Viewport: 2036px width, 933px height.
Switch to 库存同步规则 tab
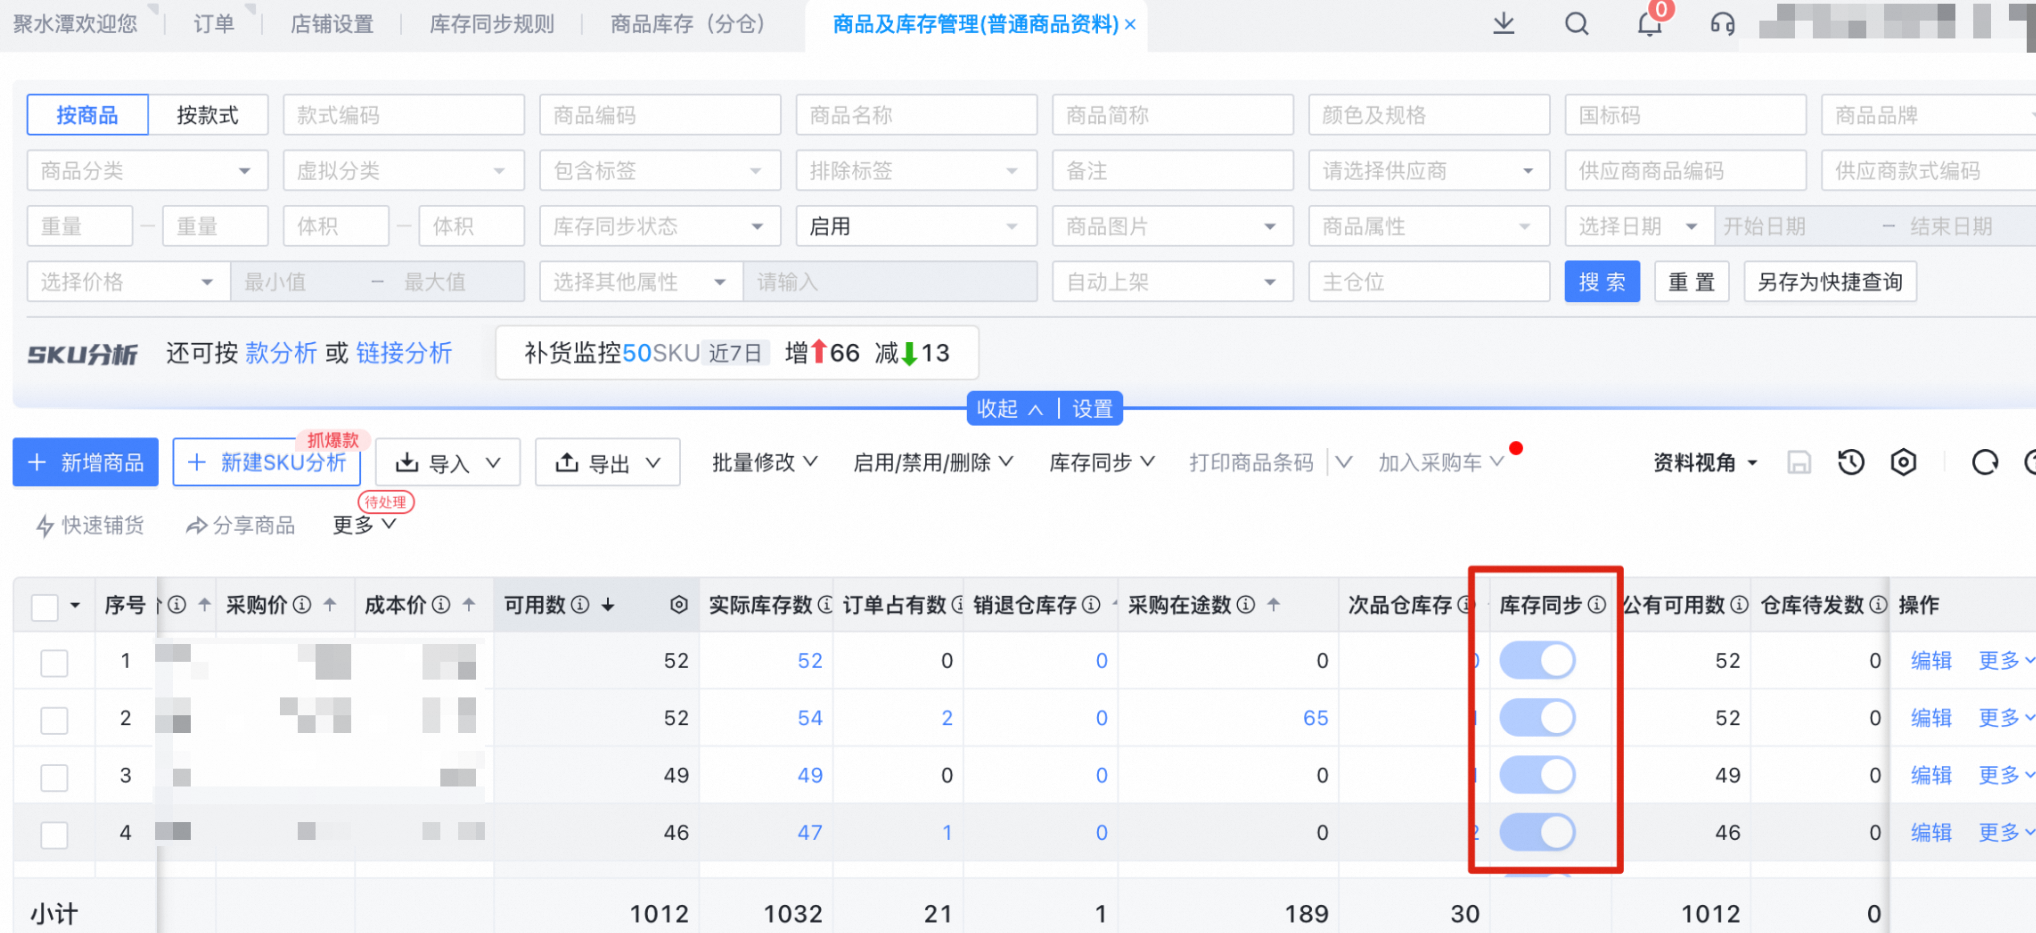point(492,24)
